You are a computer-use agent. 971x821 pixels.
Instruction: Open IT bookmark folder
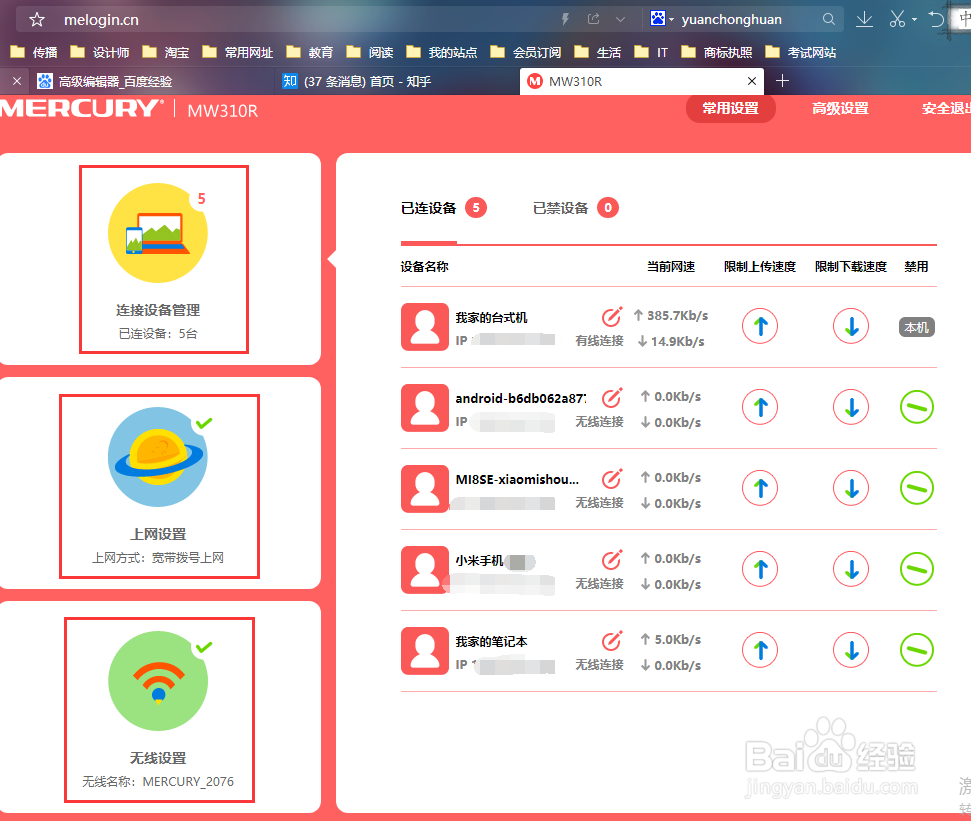coord(651,53)
